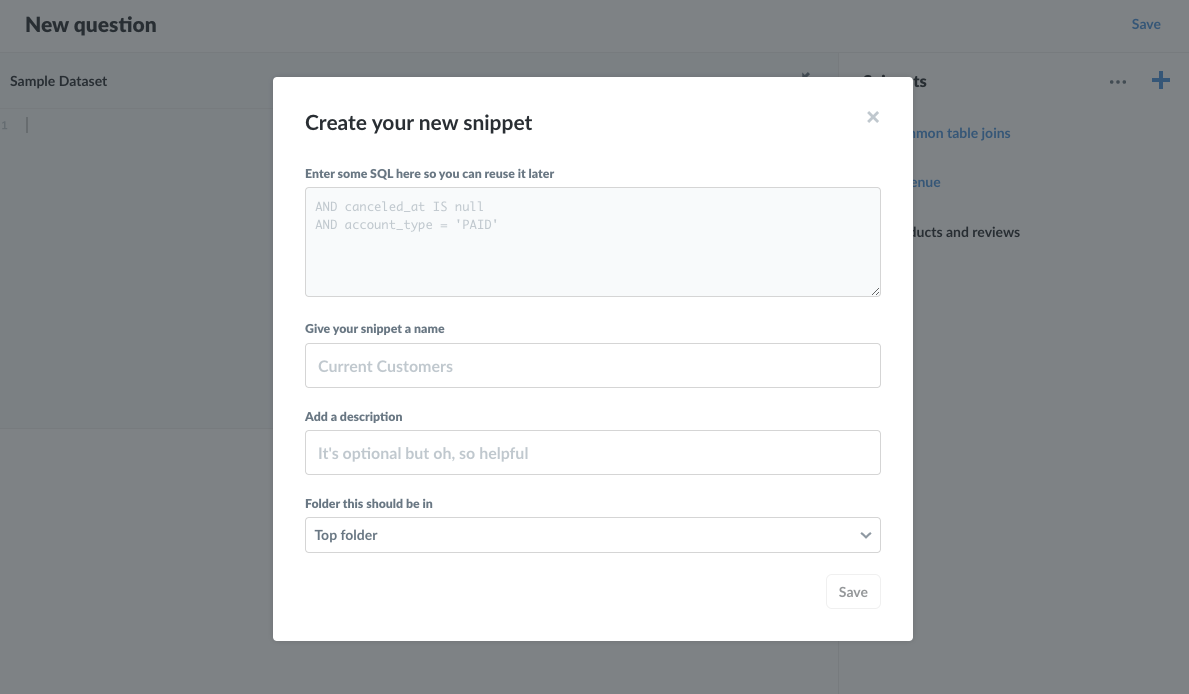Click the chevron on the folder selector
Screen dimensions: 1189x694
tap(865, 535)
